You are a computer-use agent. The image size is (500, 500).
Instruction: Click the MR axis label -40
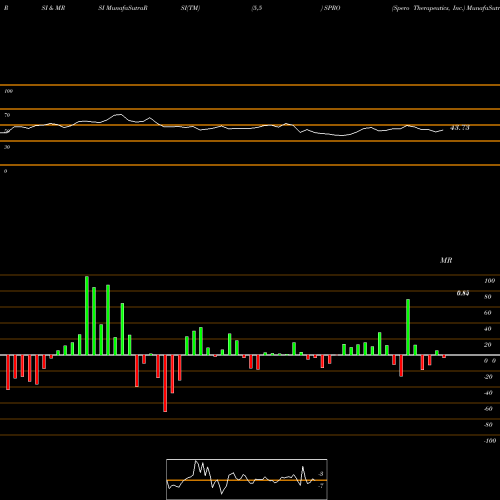coord(488,393)
